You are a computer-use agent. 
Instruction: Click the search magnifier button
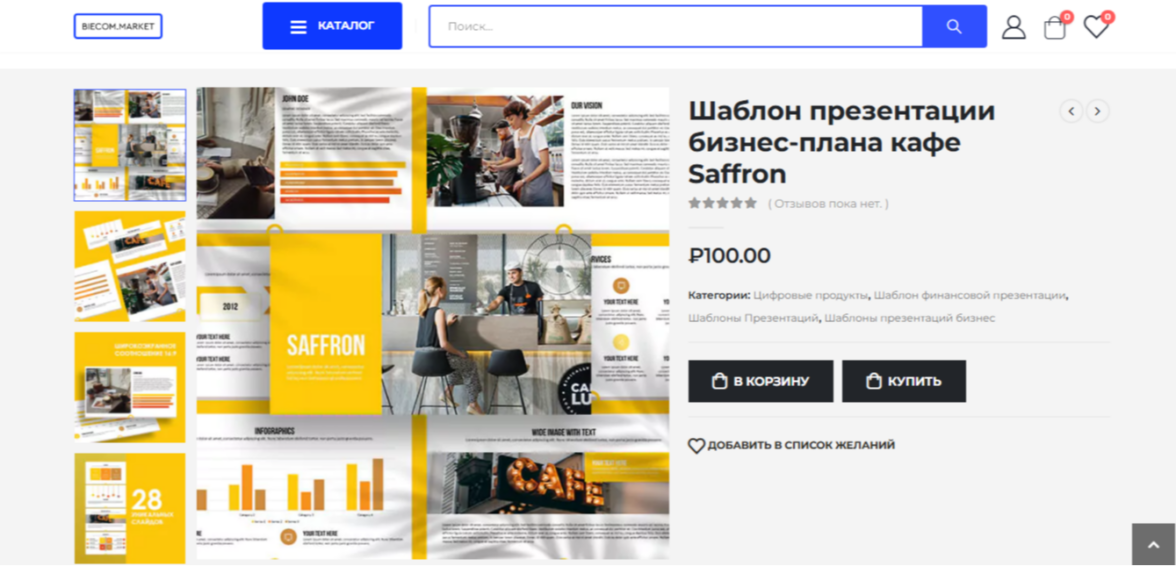click(954, 26)
